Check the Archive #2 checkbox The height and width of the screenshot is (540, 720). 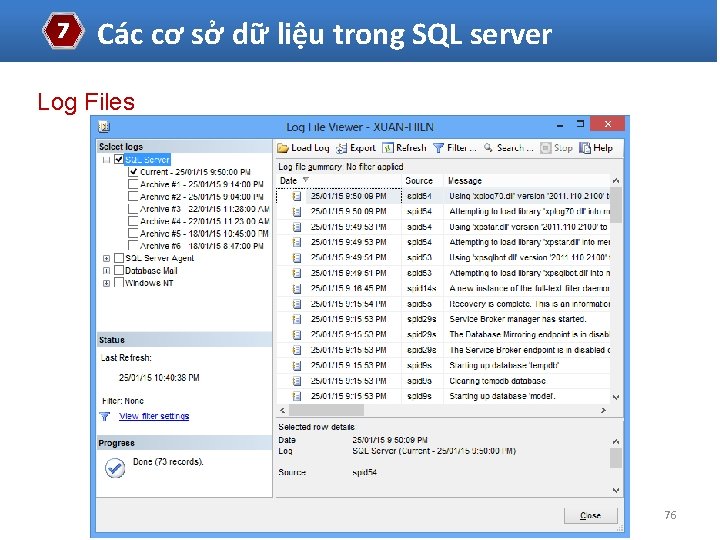133,197
